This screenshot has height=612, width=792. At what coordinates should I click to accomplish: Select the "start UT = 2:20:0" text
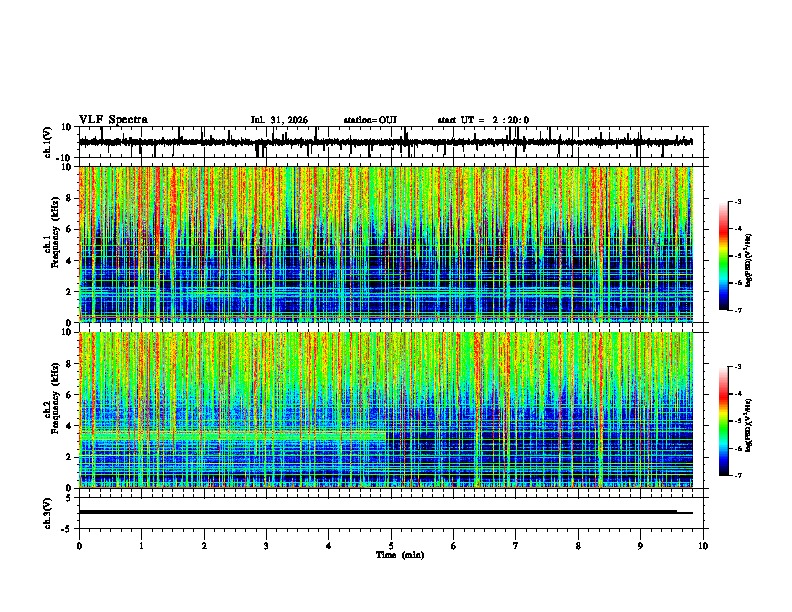483,120
